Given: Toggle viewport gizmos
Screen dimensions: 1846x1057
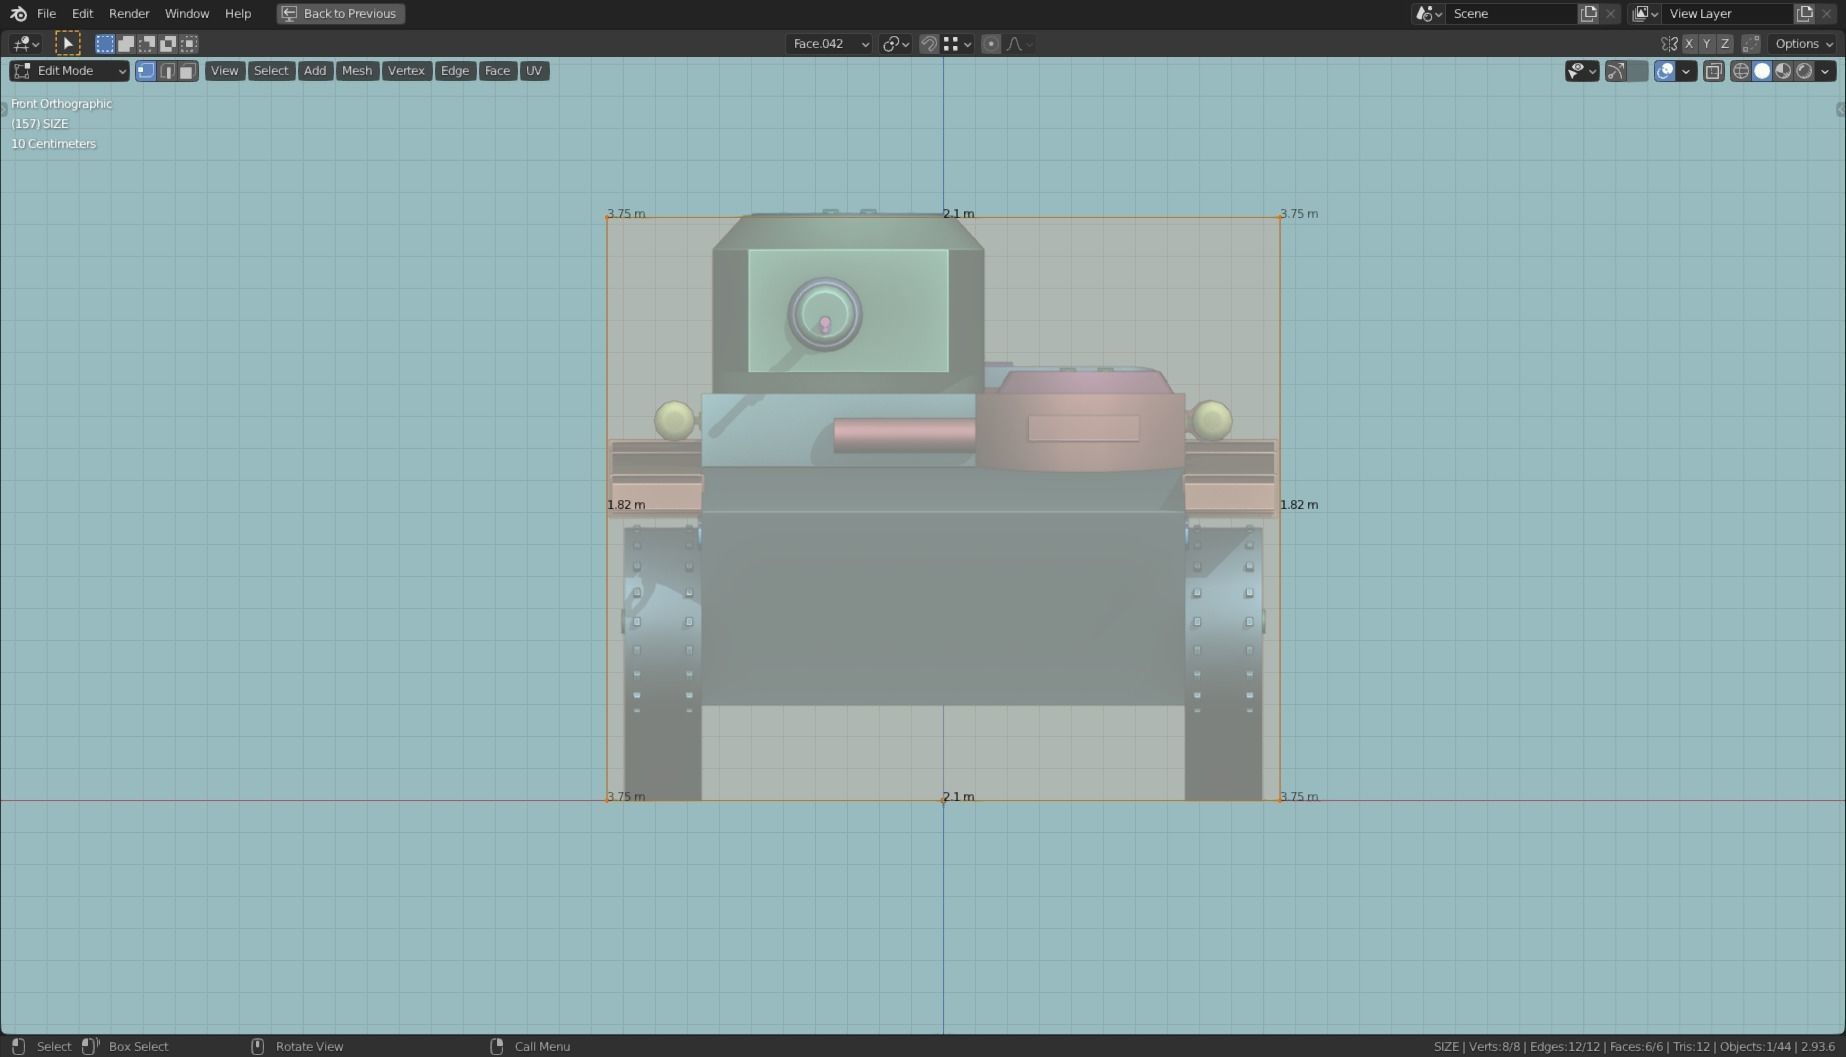Looking at the screenshot, I should tap(1616, 70).
